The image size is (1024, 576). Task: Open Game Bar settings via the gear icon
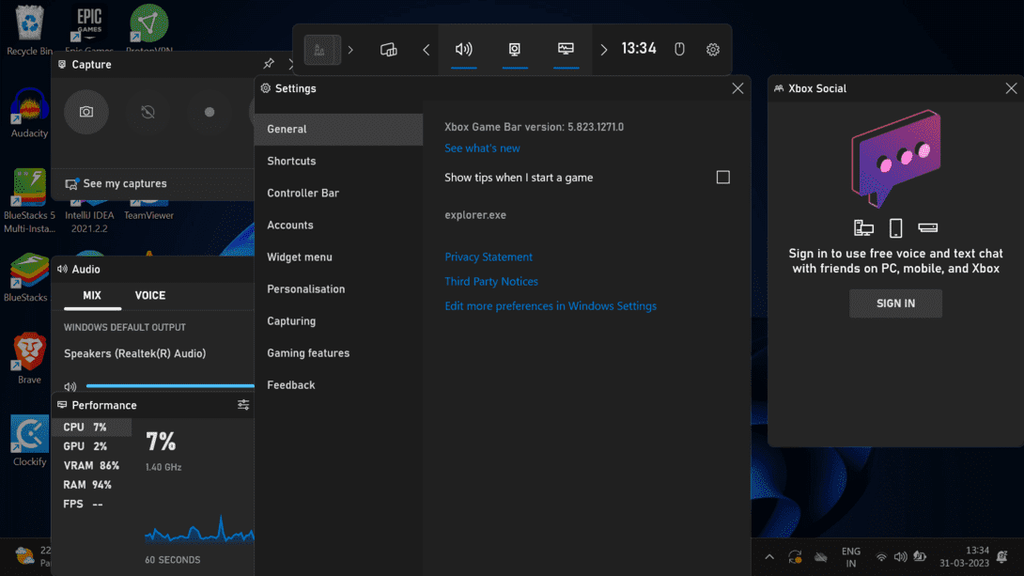[713, 49]
